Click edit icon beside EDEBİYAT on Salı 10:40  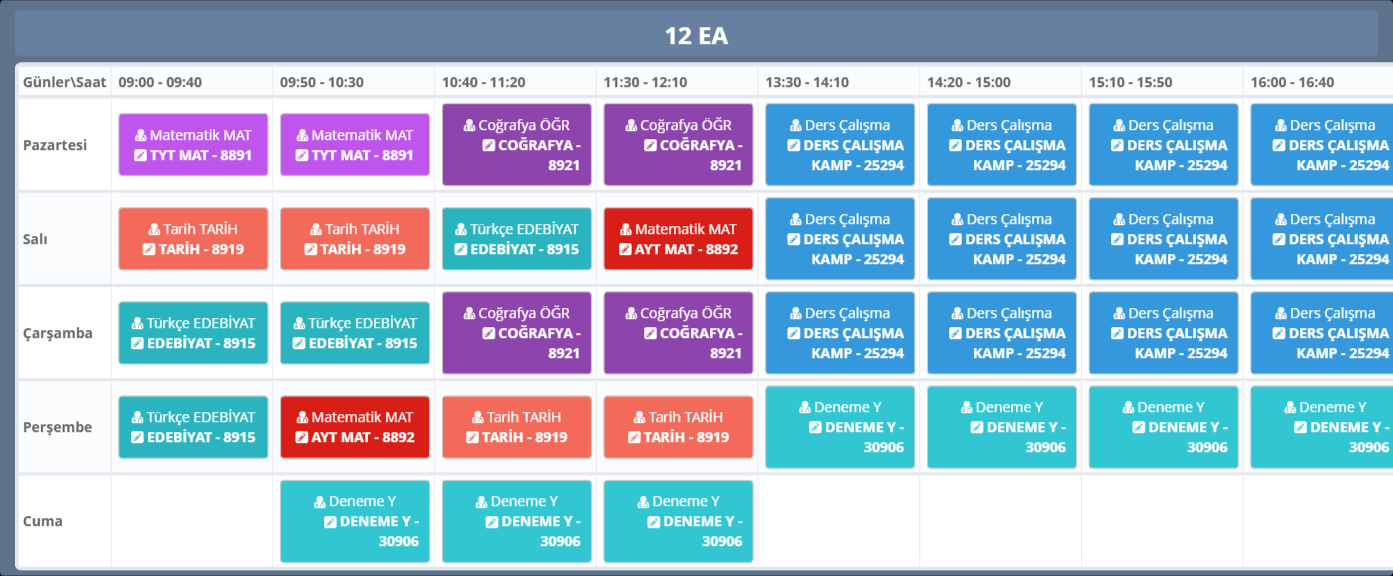click(x=461, y=249)
